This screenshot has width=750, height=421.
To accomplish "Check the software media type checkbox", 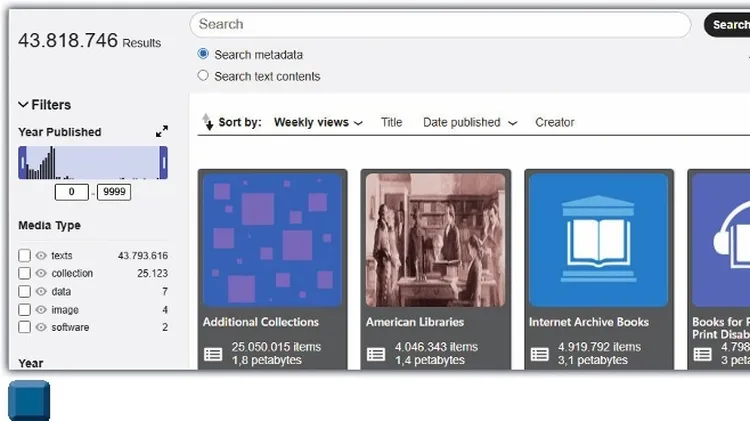I will (x=24, y=327).
